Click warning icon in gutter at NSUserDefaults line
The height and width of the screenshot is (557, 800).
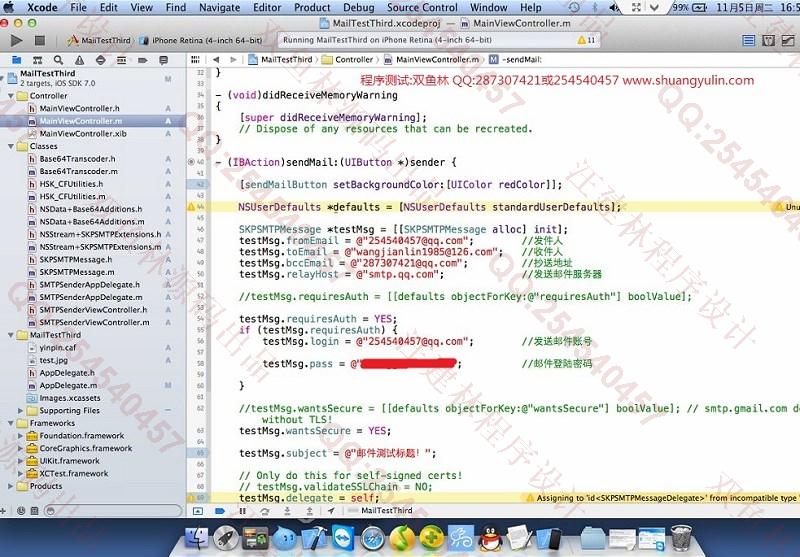[x=191, y=207]
